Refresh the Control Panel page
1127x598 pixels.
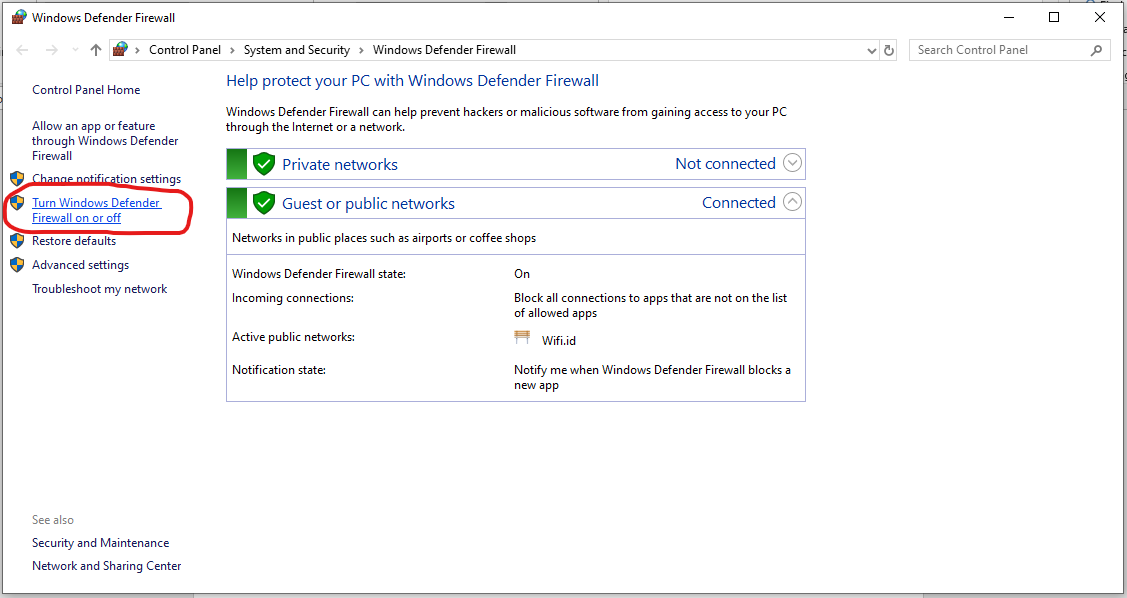coord(889,50)
